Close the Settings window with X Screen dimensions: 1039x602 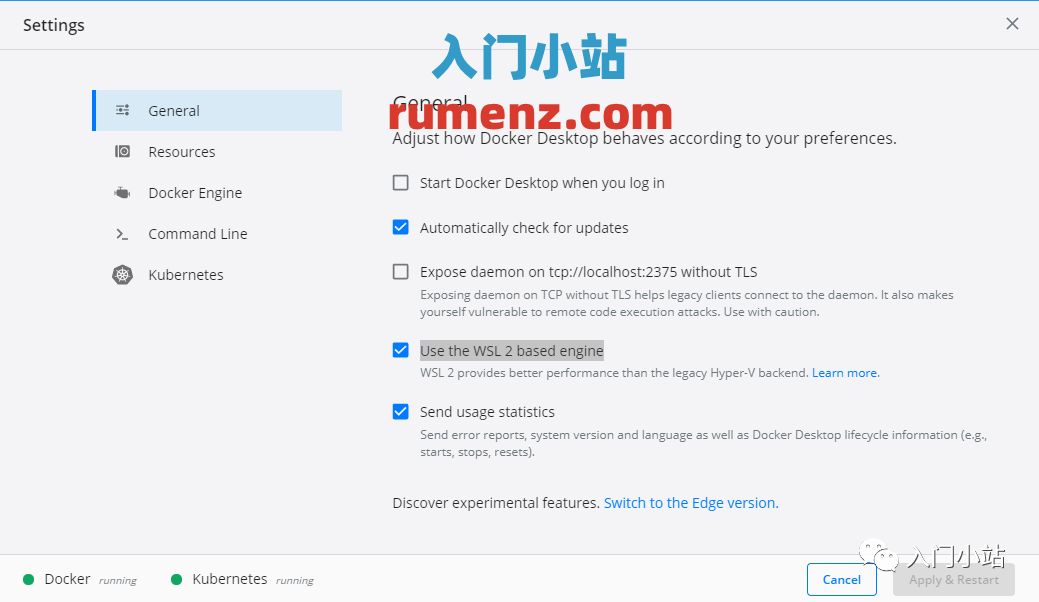(x=1012, y=24)
